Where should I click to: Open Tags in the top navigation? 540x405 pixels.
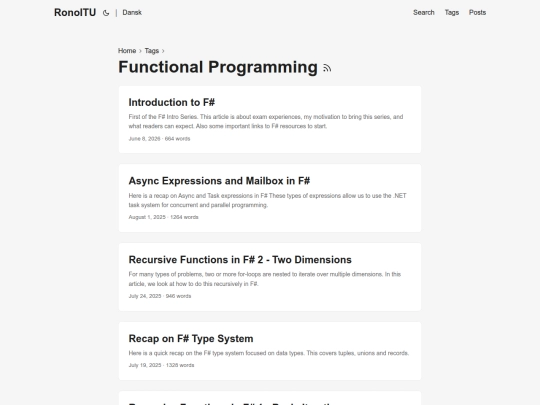(x=451, y=12)
